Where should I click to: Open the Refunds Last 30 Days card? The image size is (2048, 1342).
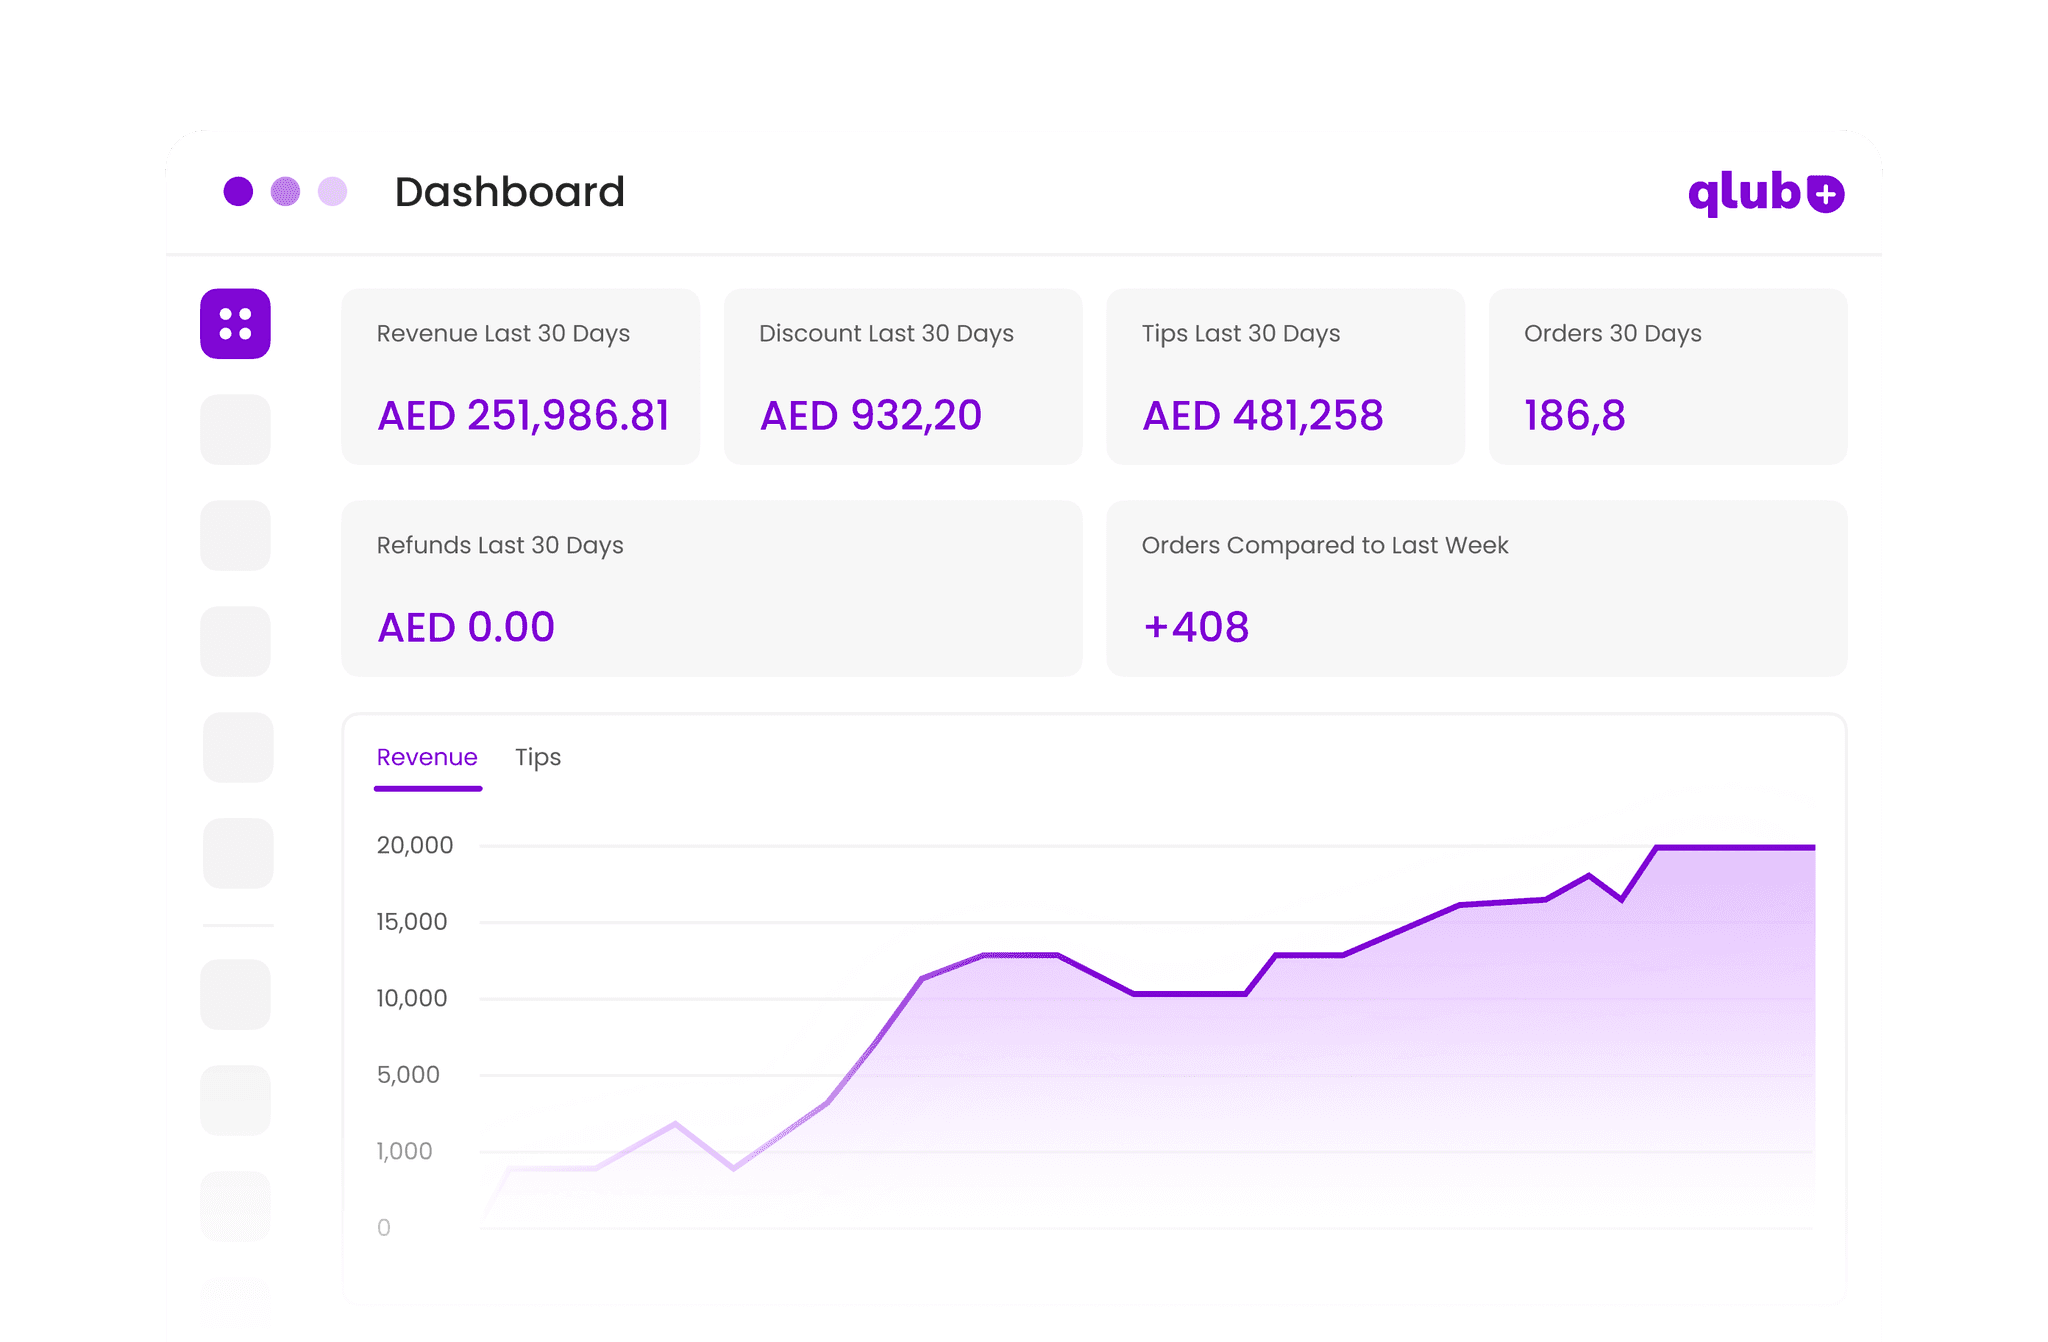tap(711, 588)
